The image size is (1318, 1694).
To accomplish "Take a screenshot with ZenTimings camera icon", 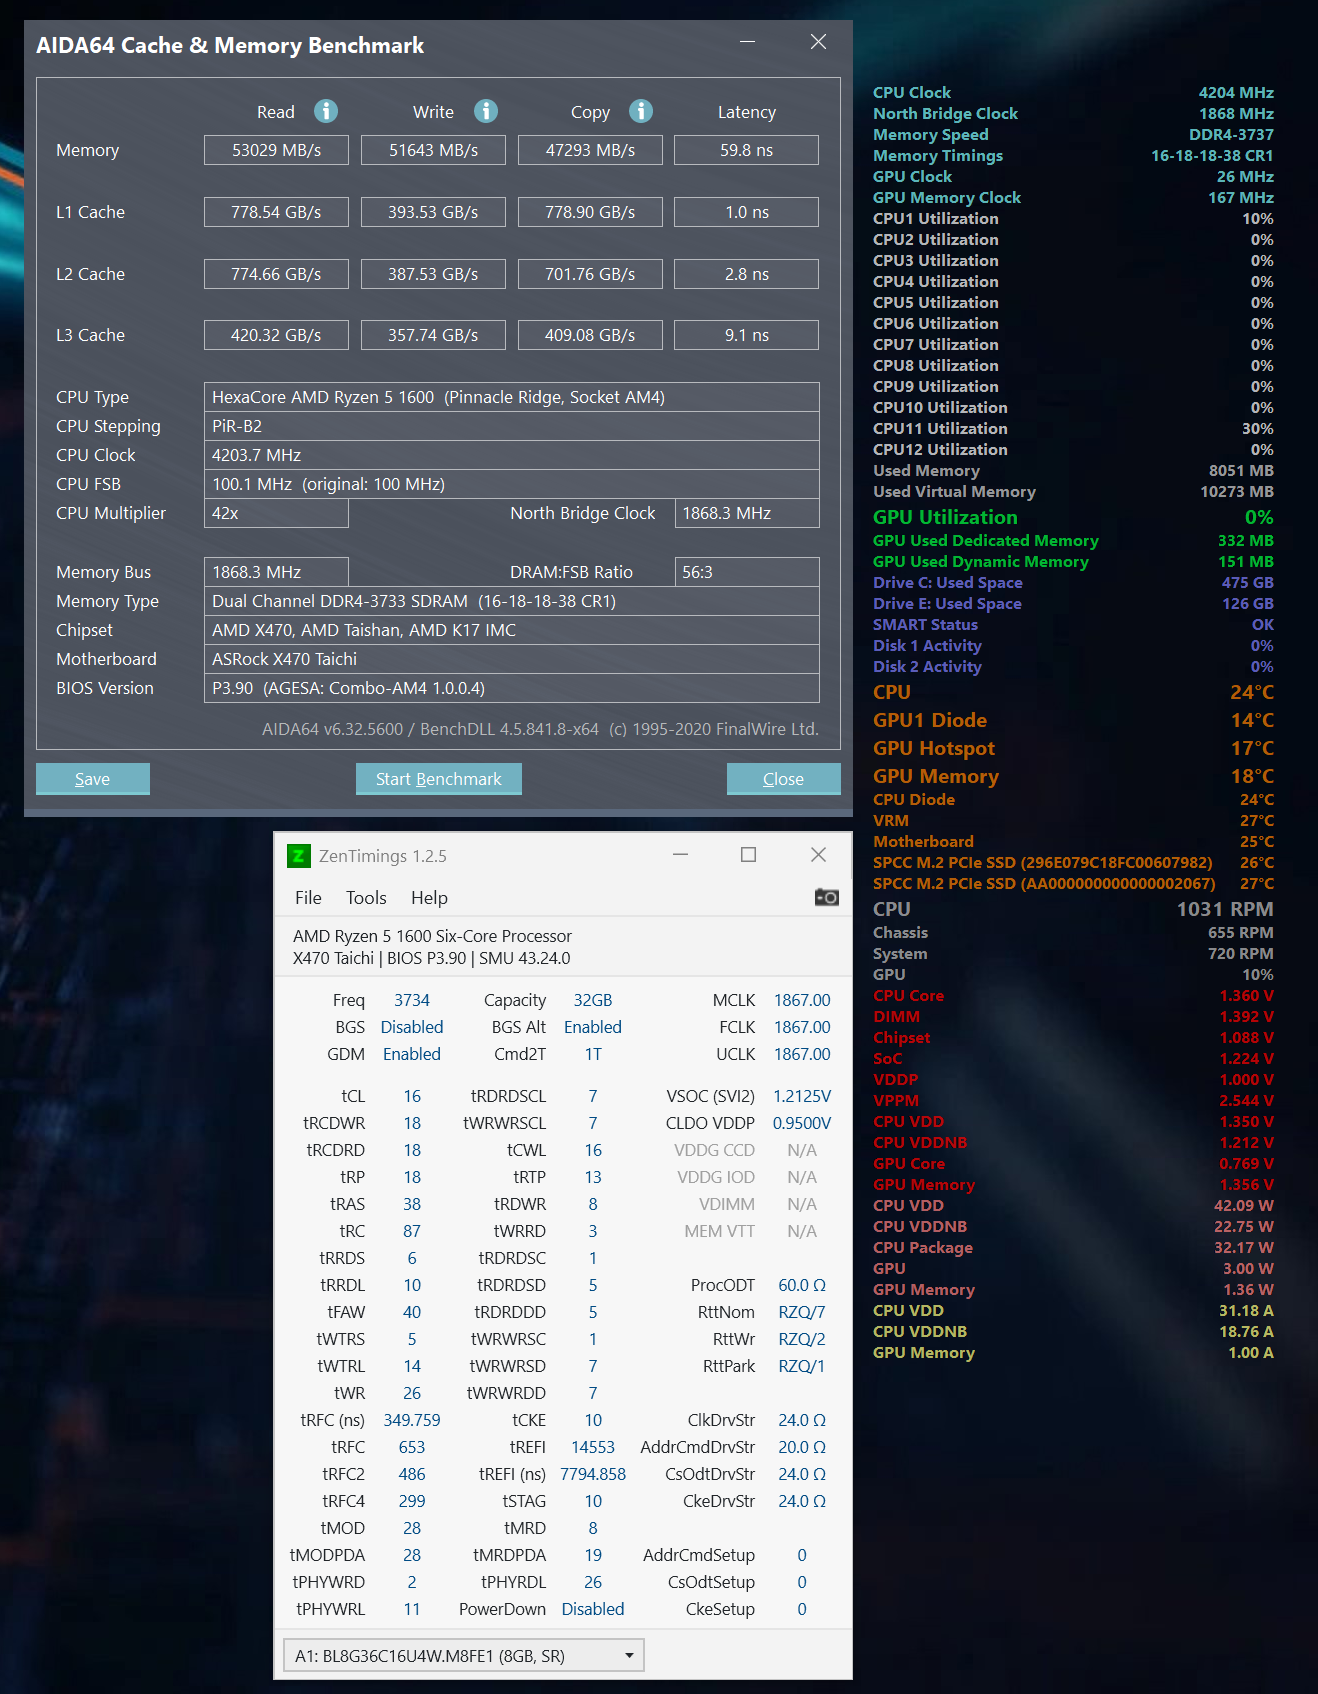I will pos(827,897).
